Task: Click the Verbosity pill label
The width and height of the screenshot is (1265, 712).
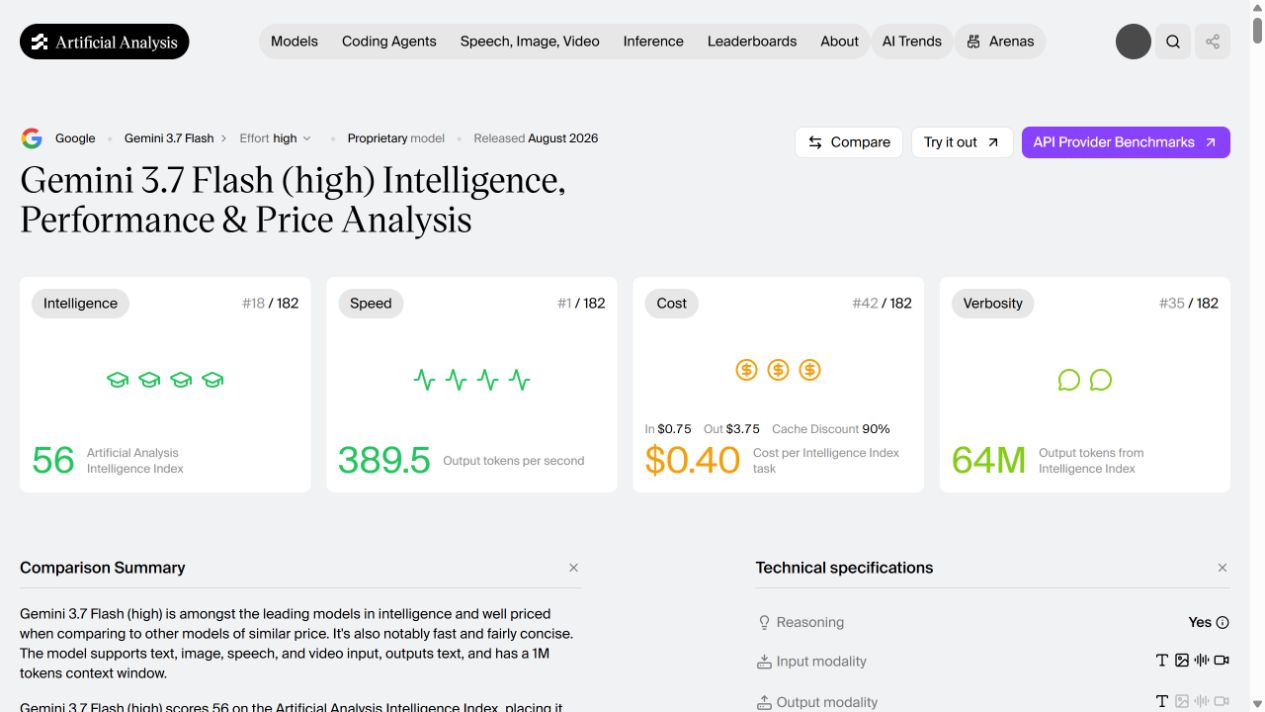Action: (x=993, y=303)
